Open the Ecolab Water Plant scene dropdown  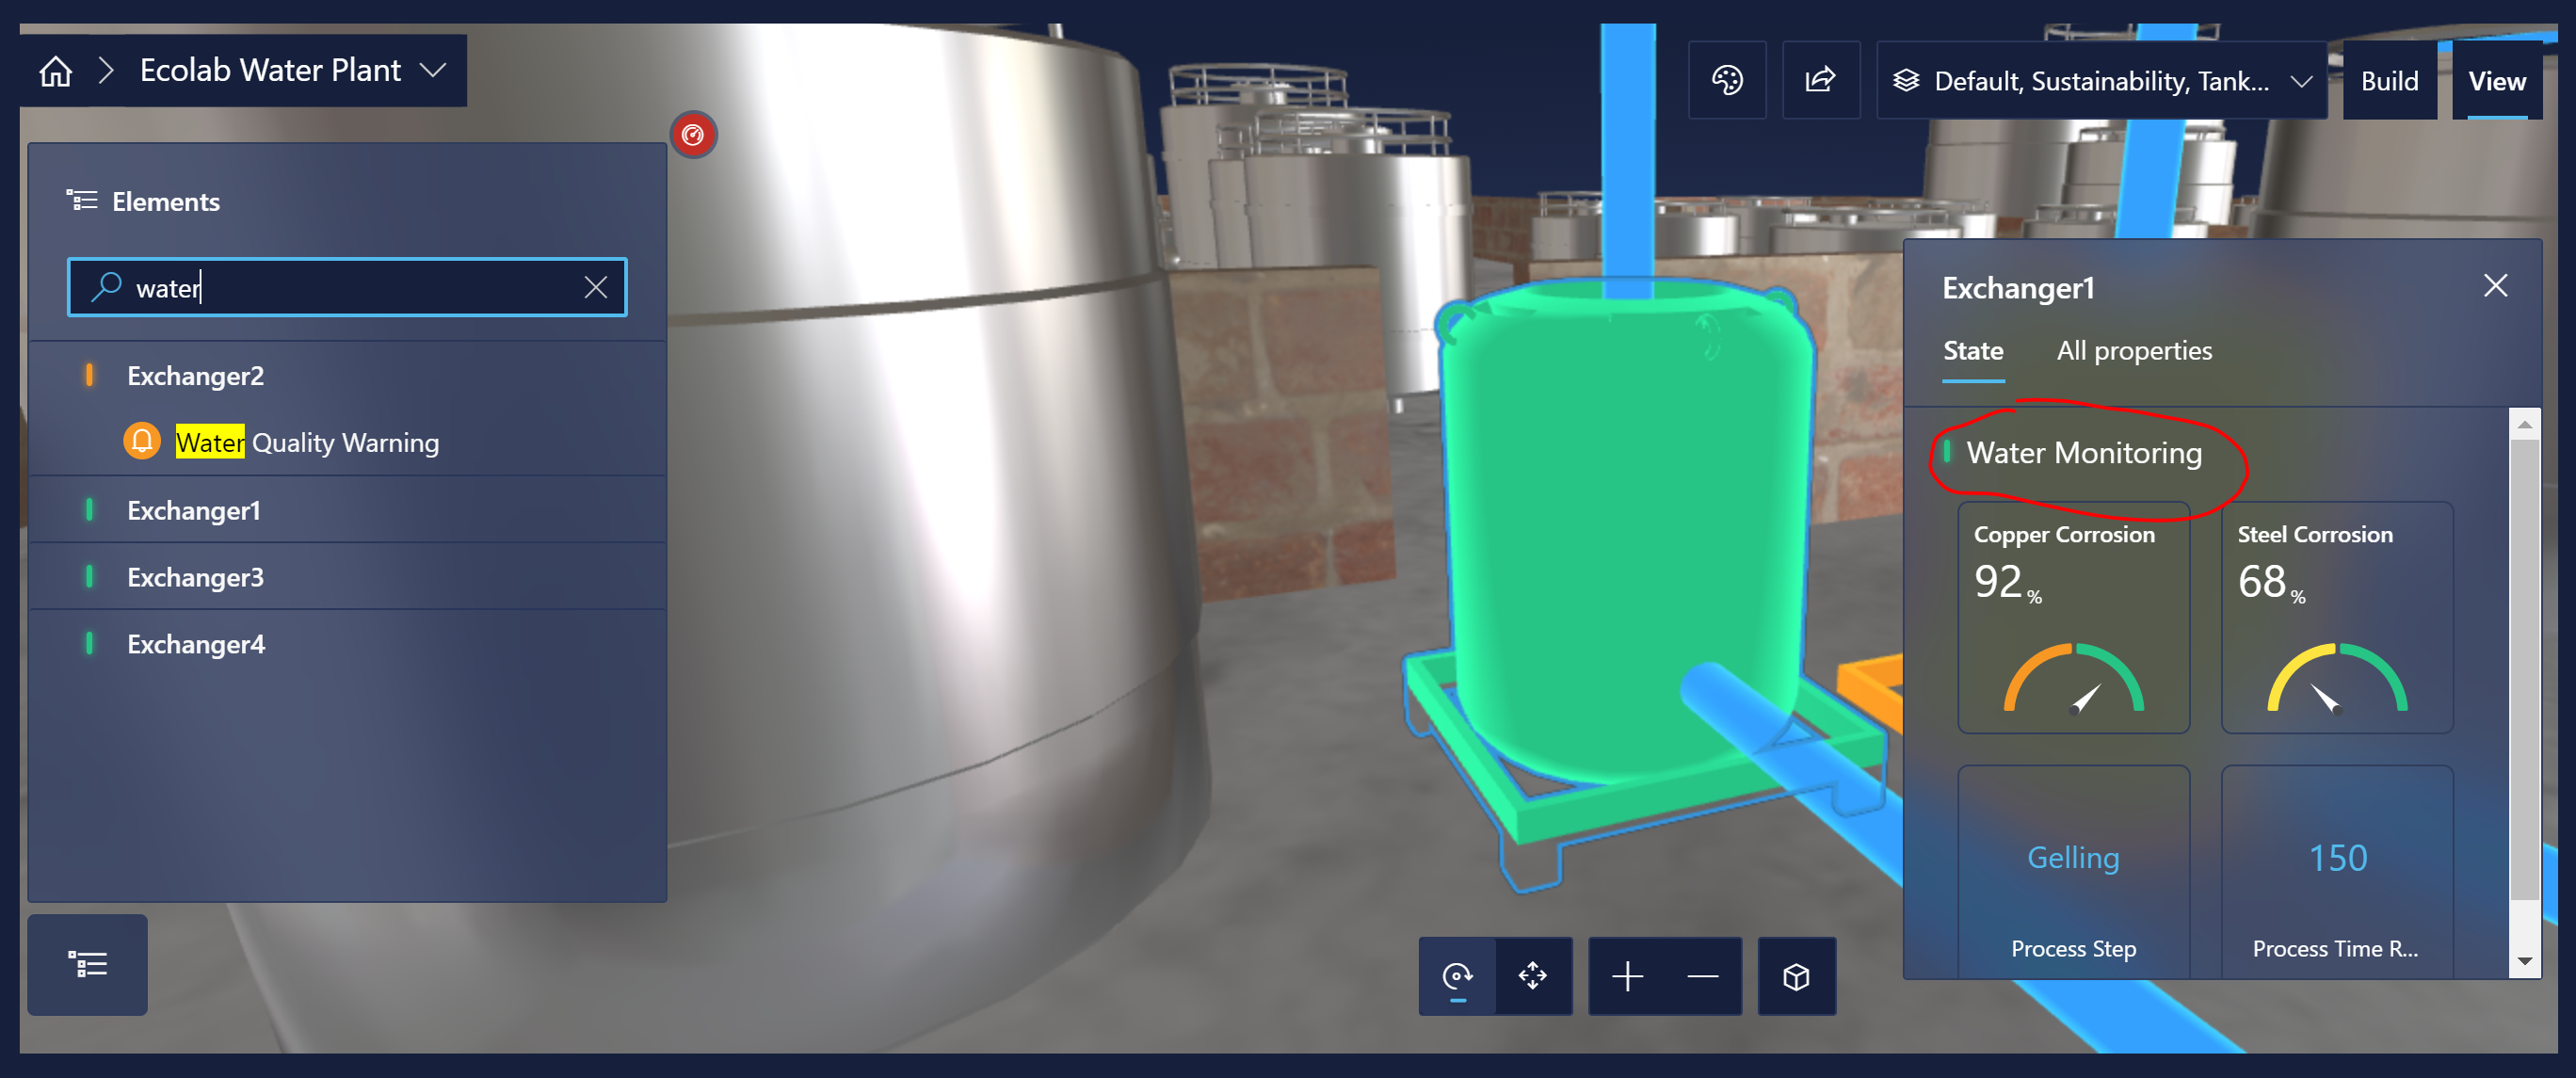(432, 70)
